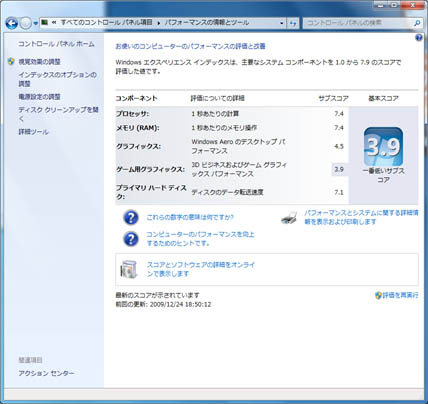This screenshot has width=428, height=404.
Task: Click the search magnifier icon
Action: click(x=417, y=23)
